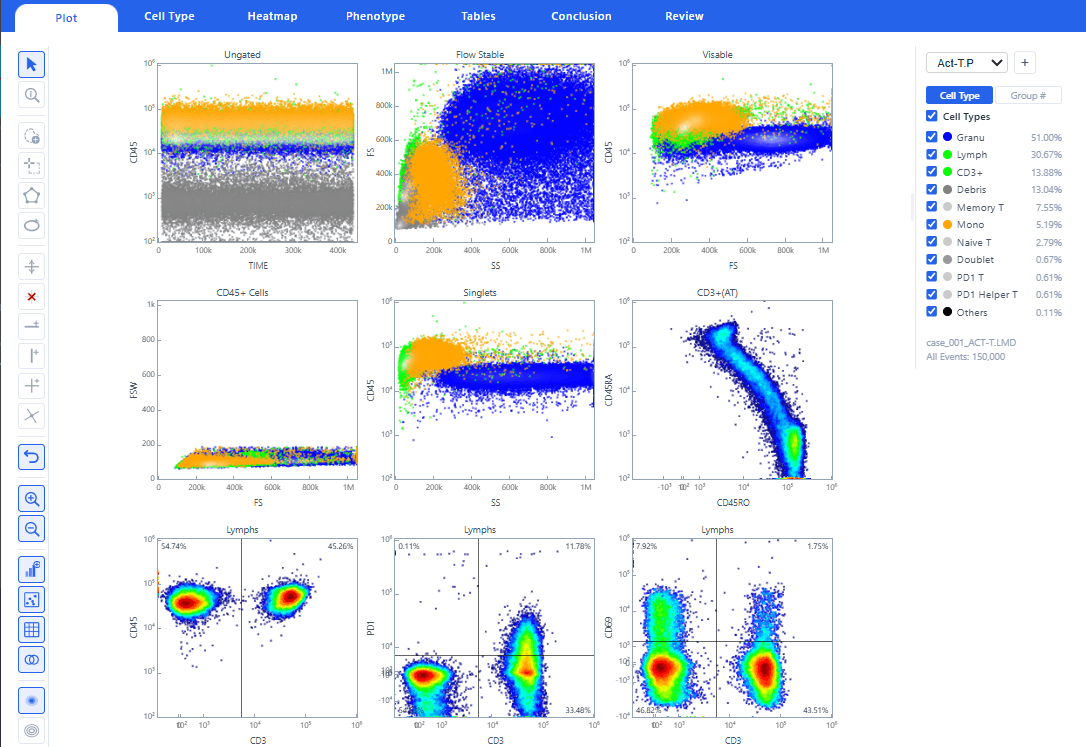Select the vertical range split tool
This screenshot has height=747, width=1086.
pyautogui.click(x=31, y=267)
